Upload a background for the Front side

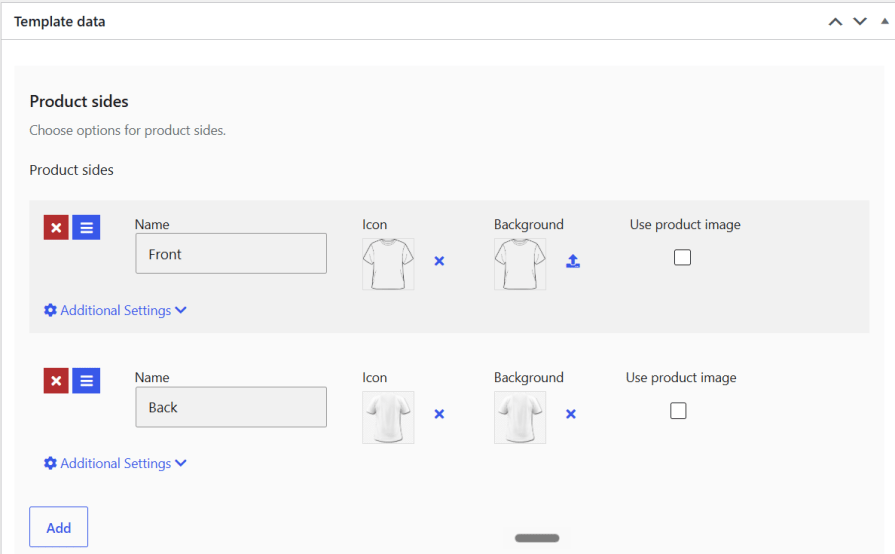point(573,261)
